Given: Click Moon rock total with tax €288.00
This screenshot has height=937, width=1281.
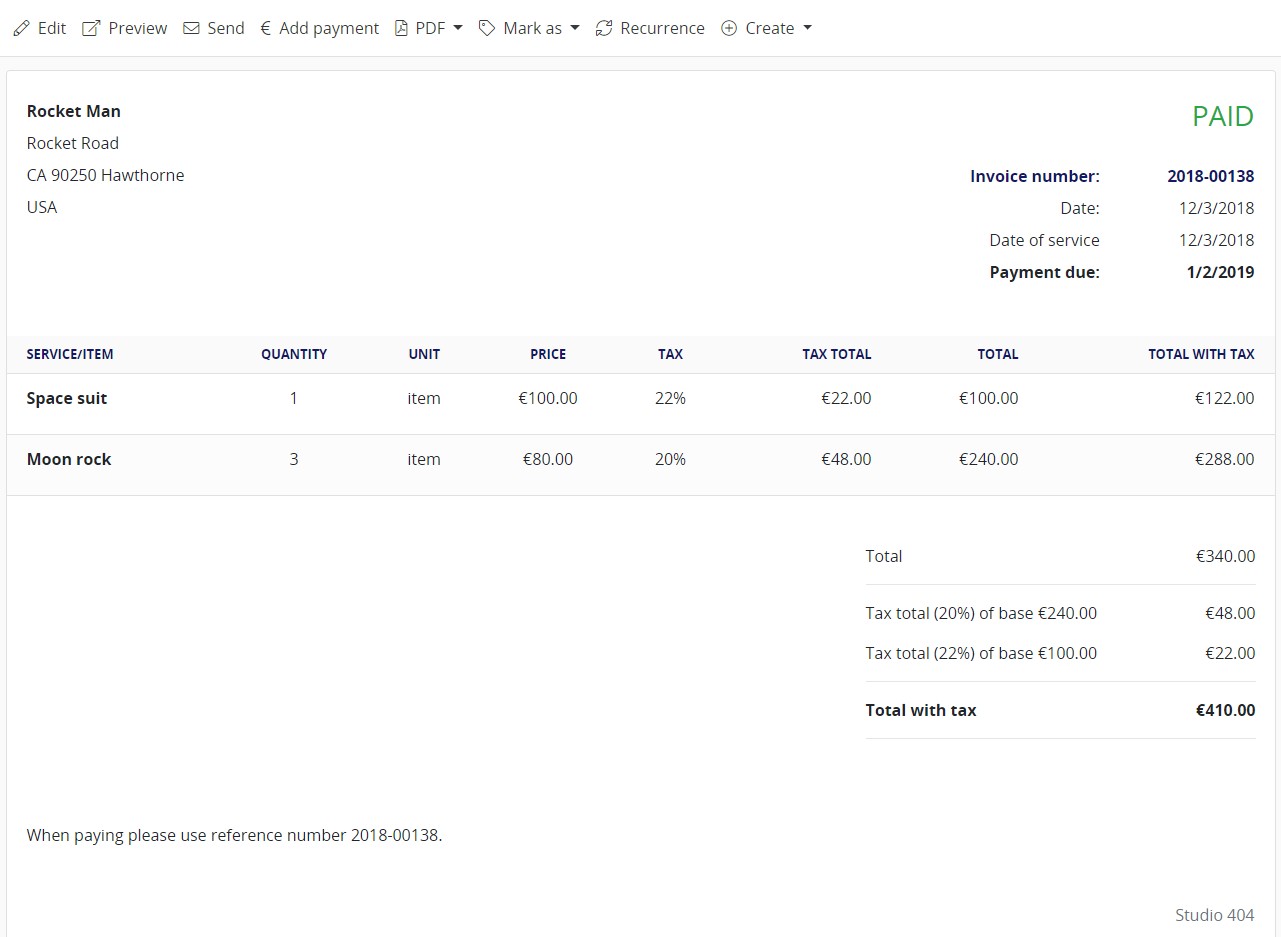Looking at the screenshot, I should point(1225,459).
